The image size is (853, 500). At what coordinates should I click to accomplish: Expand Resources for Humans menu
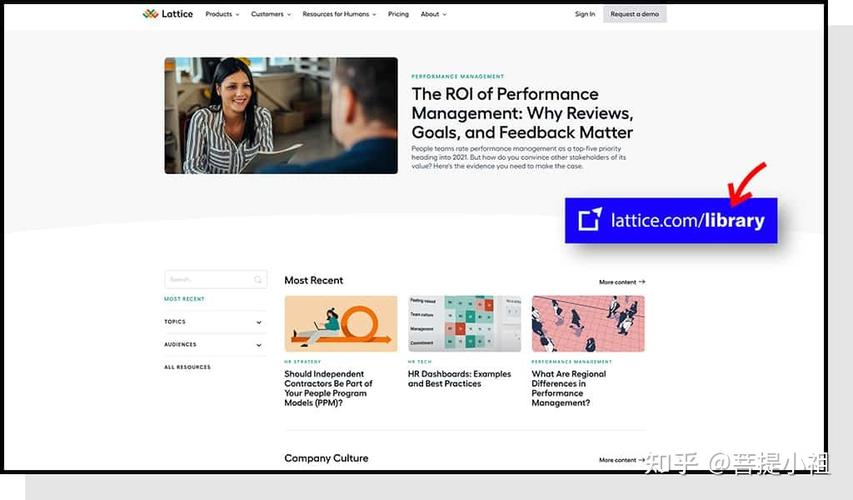pos(339,14)
